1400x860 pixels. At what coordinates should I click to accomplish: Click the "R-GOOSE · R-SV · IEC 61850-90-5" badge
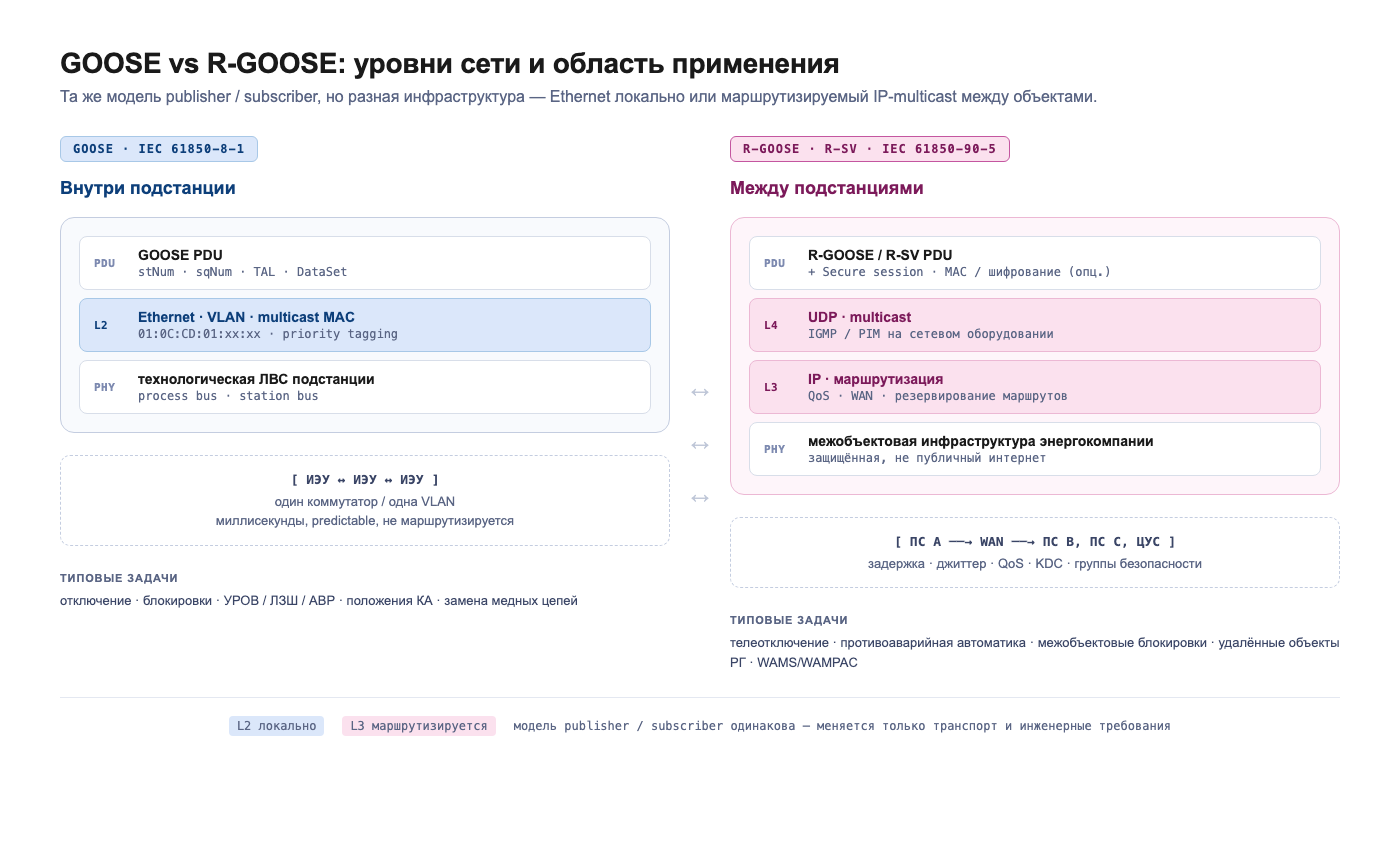[x=870, y=149]
